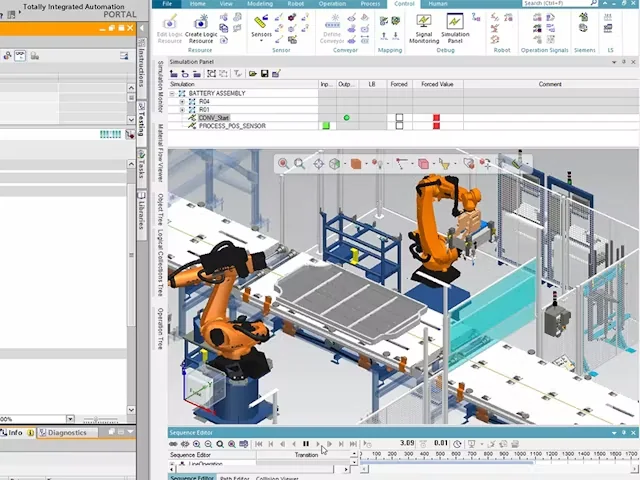Image resolution: width=640 pixels, height=480 pixels.
Task: Click the zoom out icon in Sequence Editor toolbar
Action: [x=208, y=444]
